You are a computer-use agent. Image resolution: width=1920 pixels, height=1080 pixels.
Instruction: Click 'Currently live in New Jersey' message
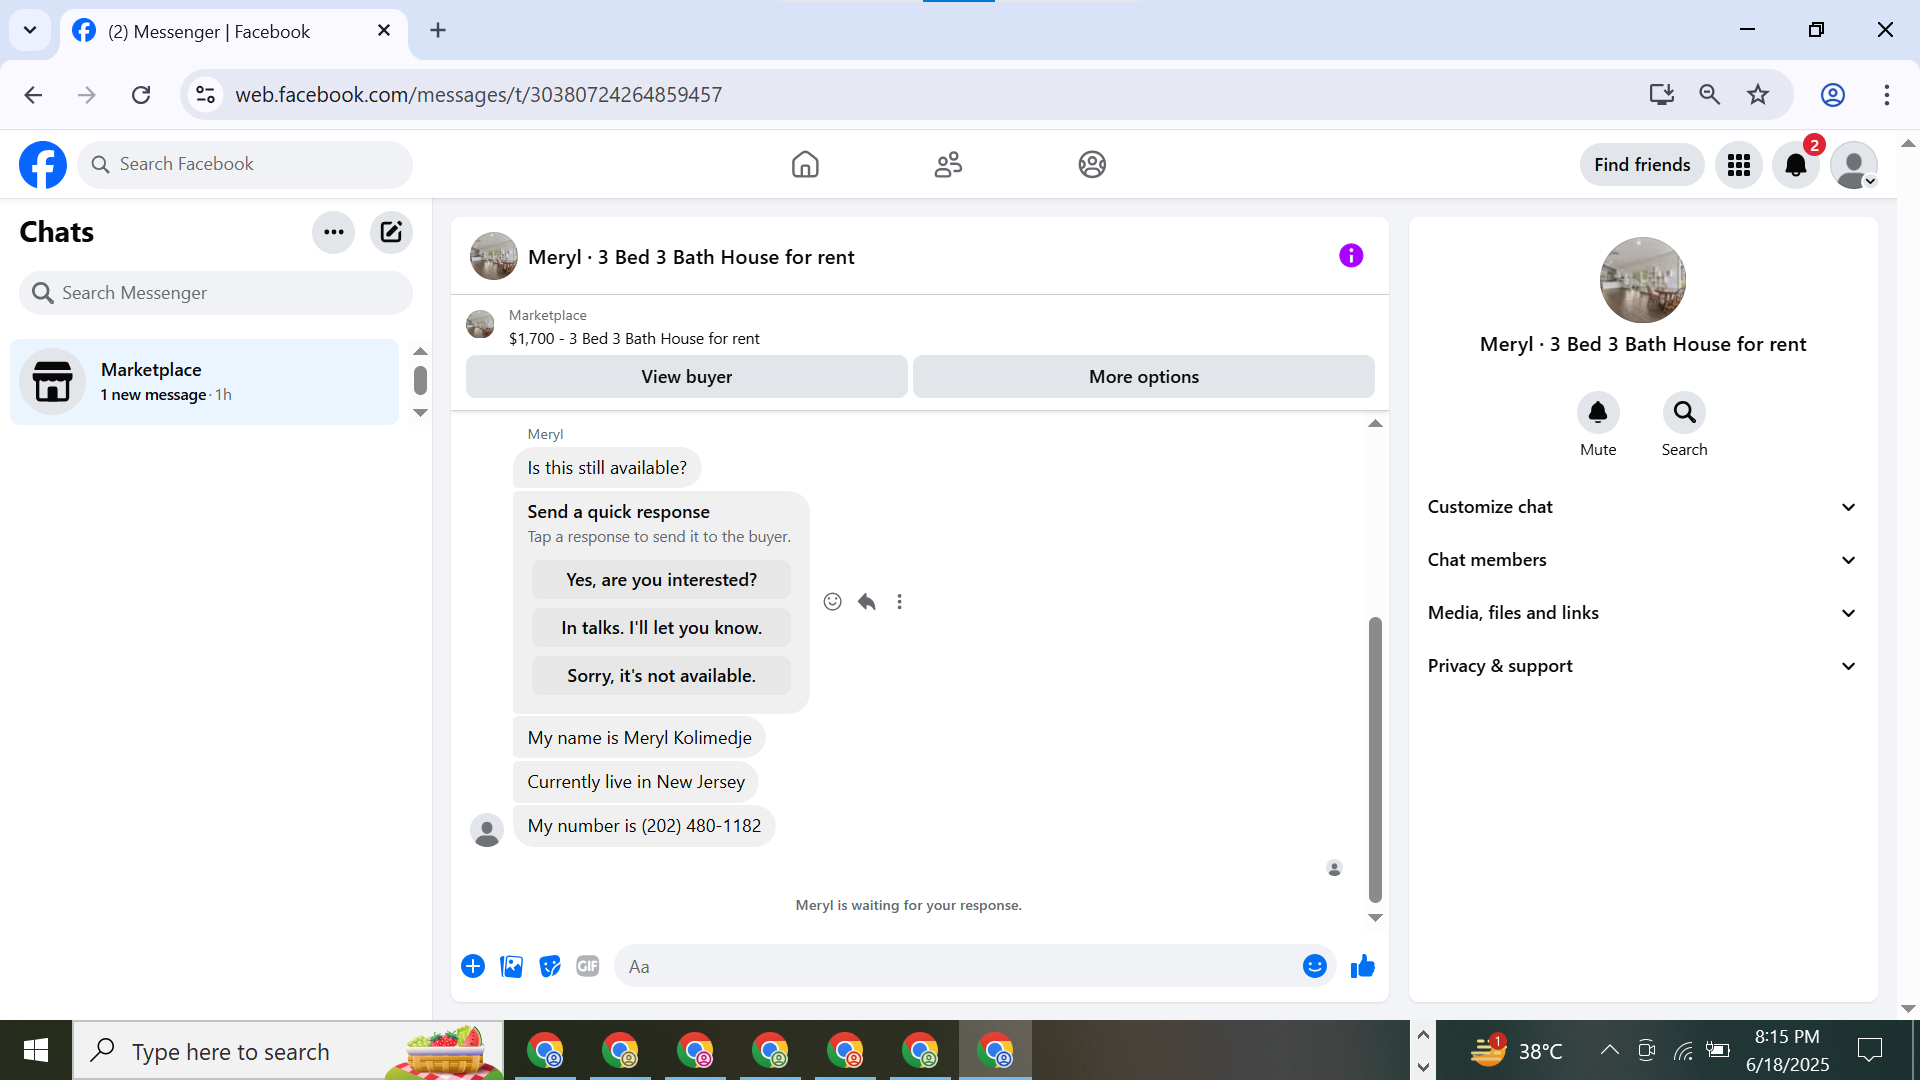[636, 782]
